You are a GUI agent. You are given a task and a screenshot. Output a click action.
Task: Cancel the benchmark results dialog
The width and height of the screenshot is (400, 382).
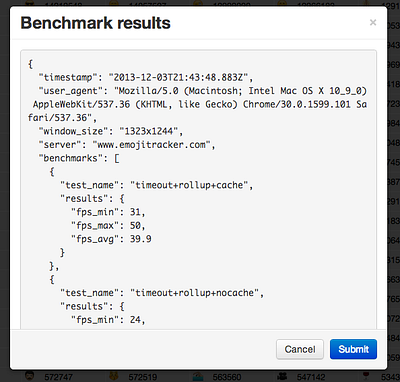pyautogui.click(x=300, y=349)
